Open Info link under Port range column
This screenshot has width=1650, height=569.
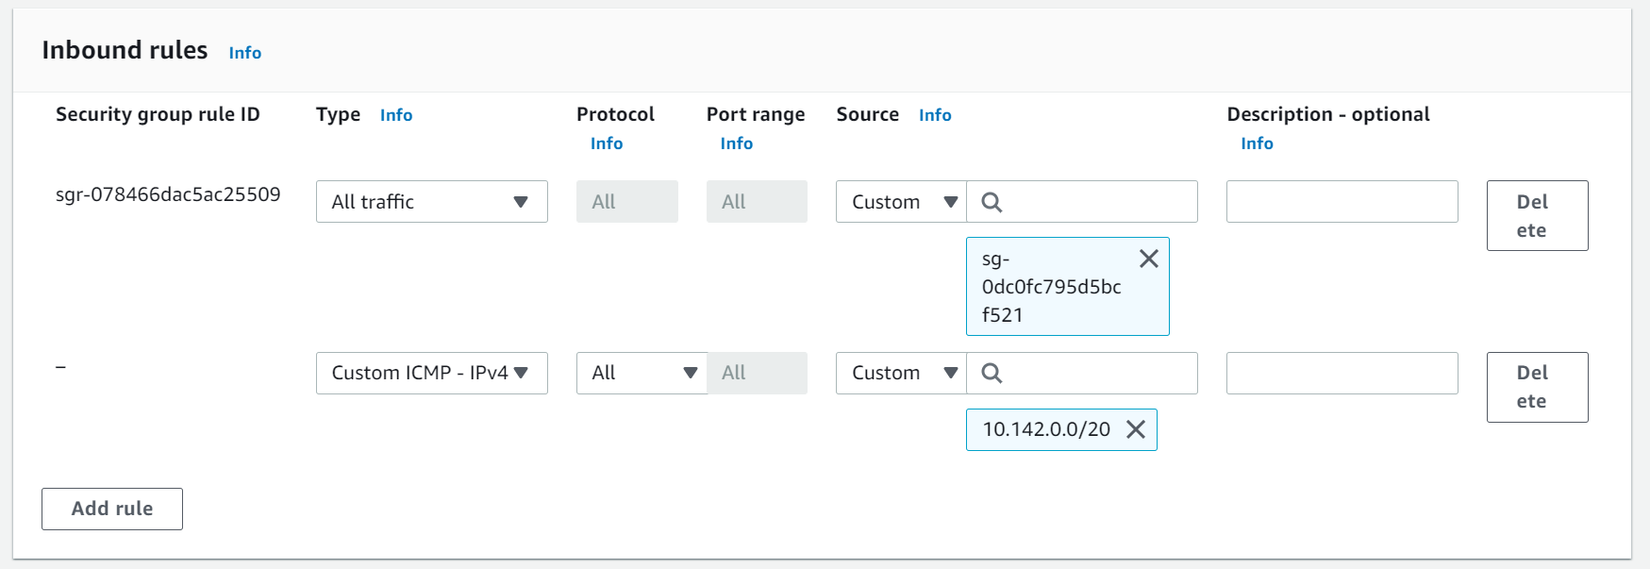[736, 144]
